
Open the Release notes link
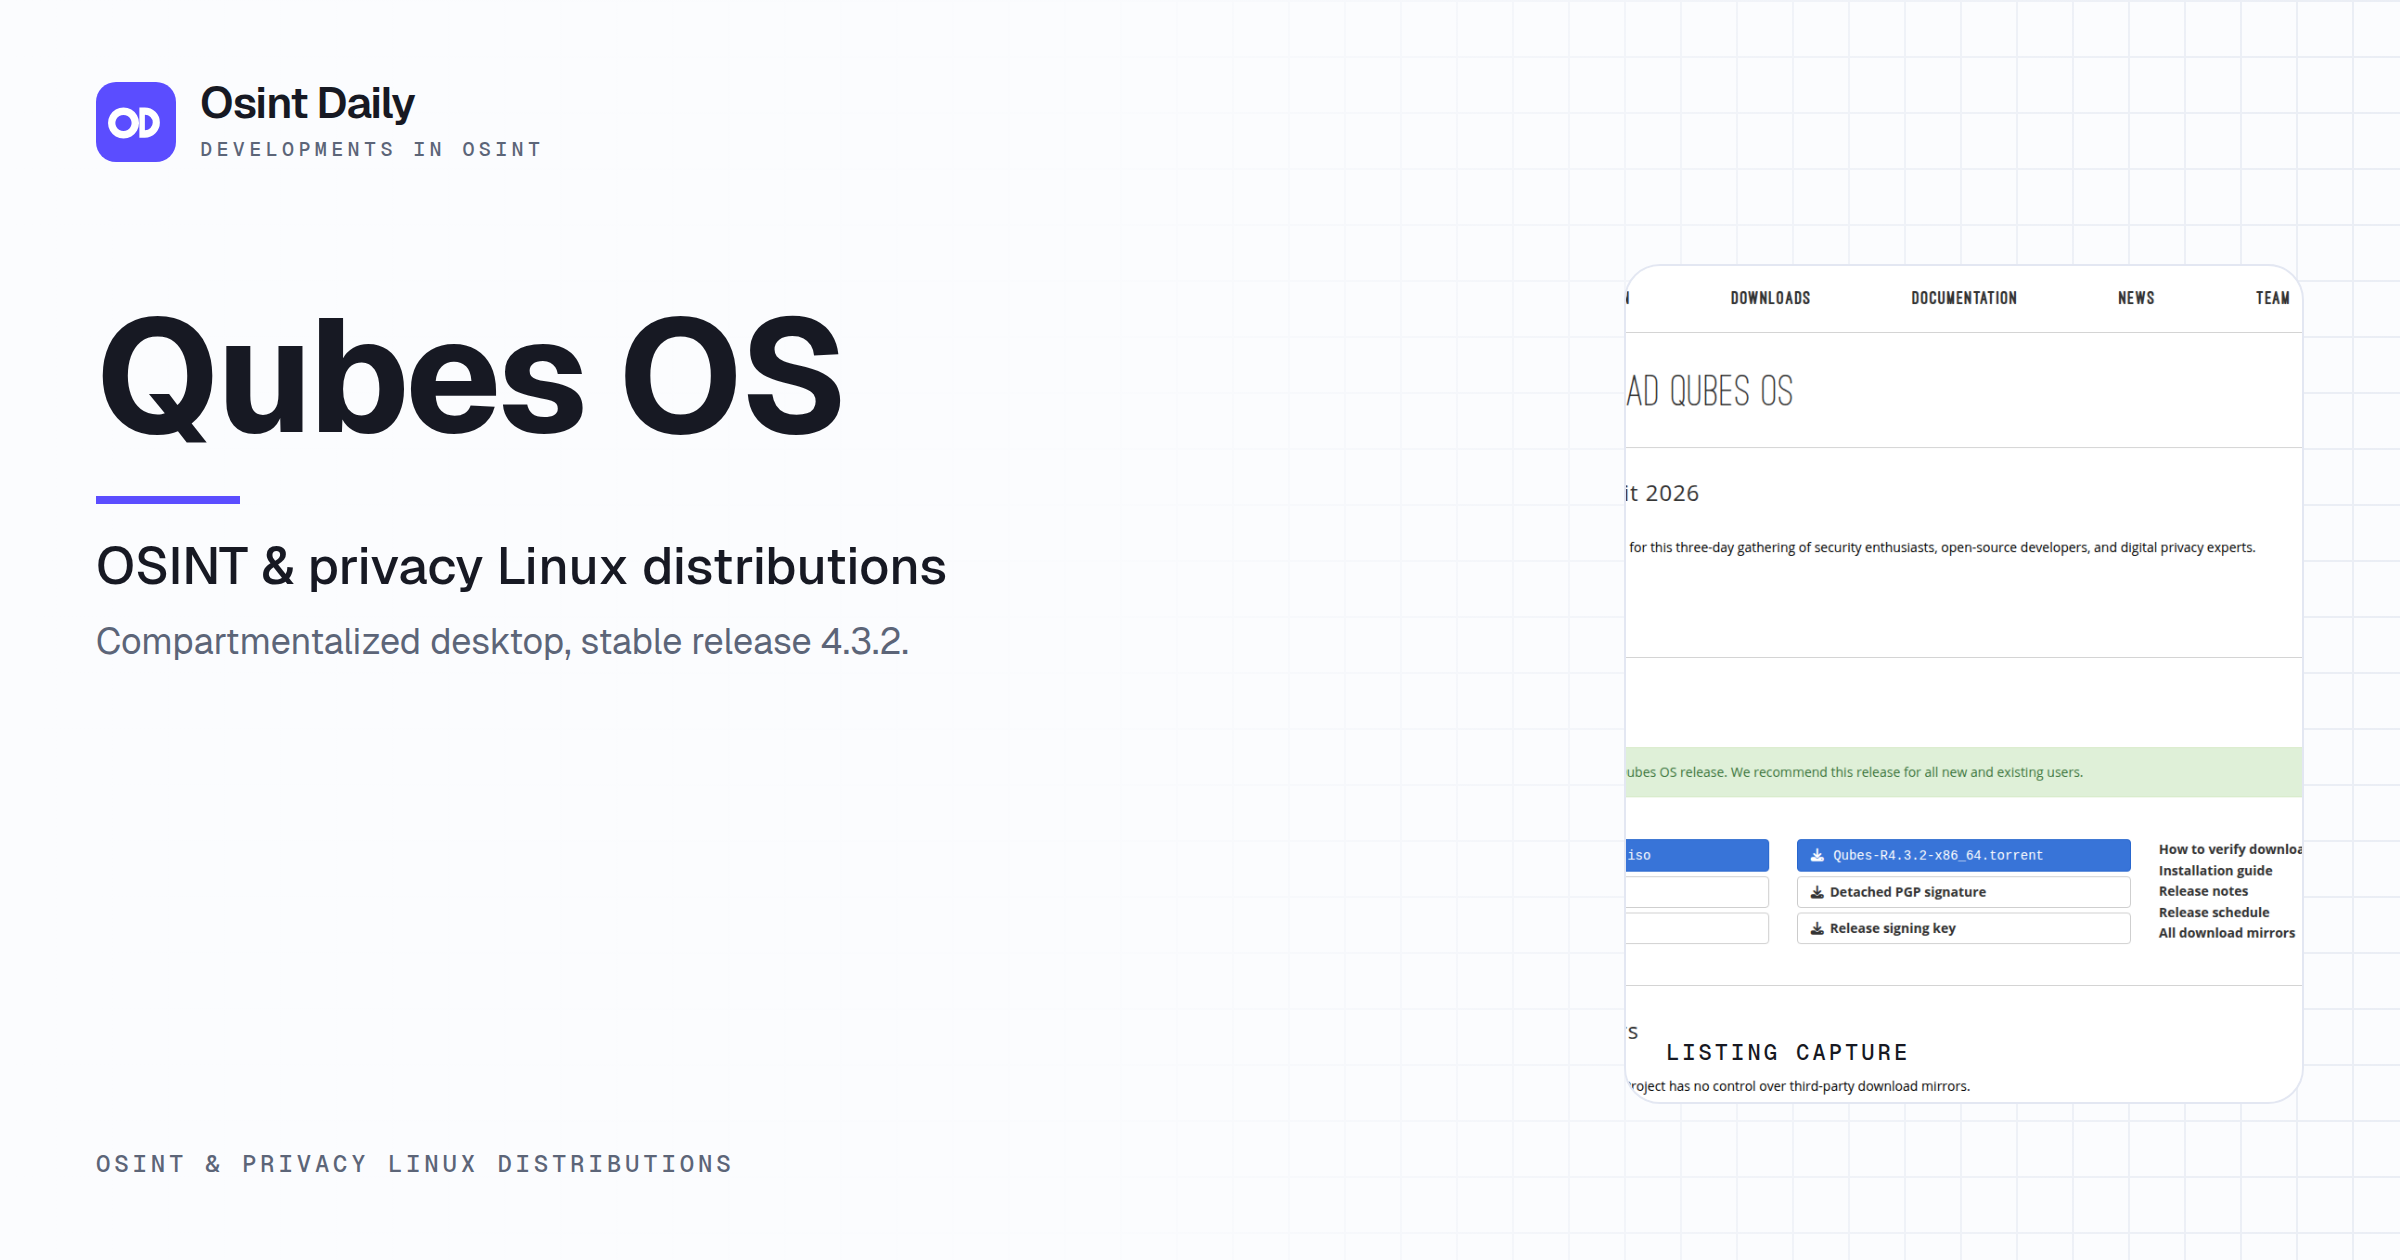[2203, 891]
